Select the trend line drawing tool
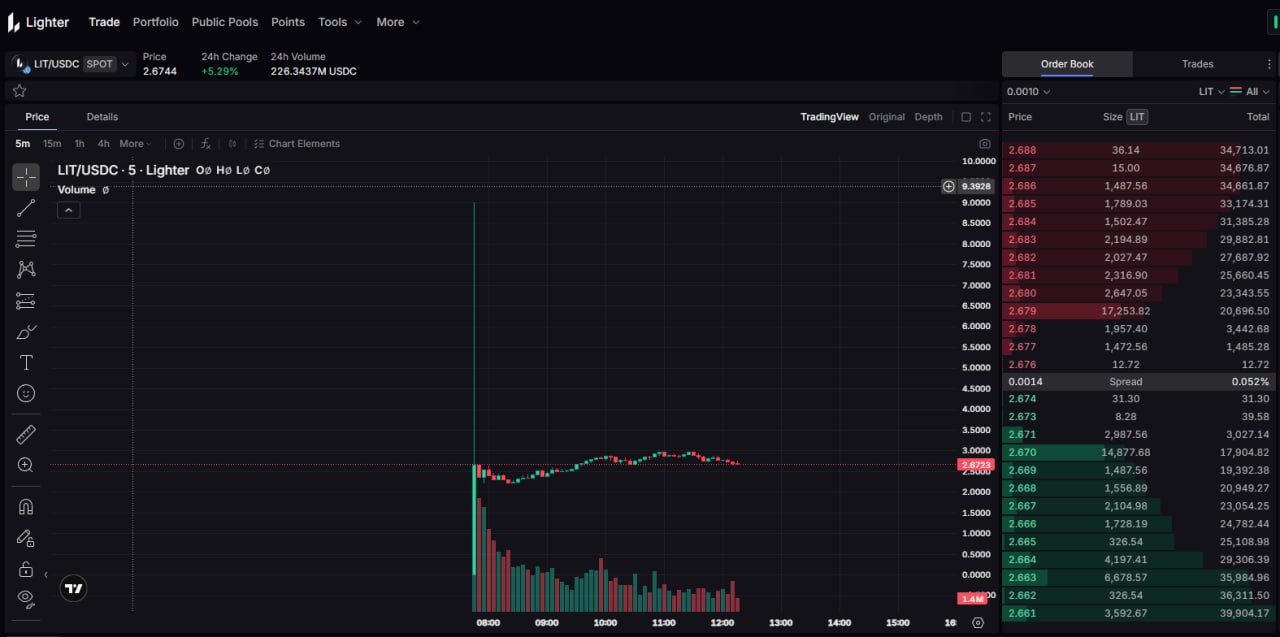 coord(26,208)
